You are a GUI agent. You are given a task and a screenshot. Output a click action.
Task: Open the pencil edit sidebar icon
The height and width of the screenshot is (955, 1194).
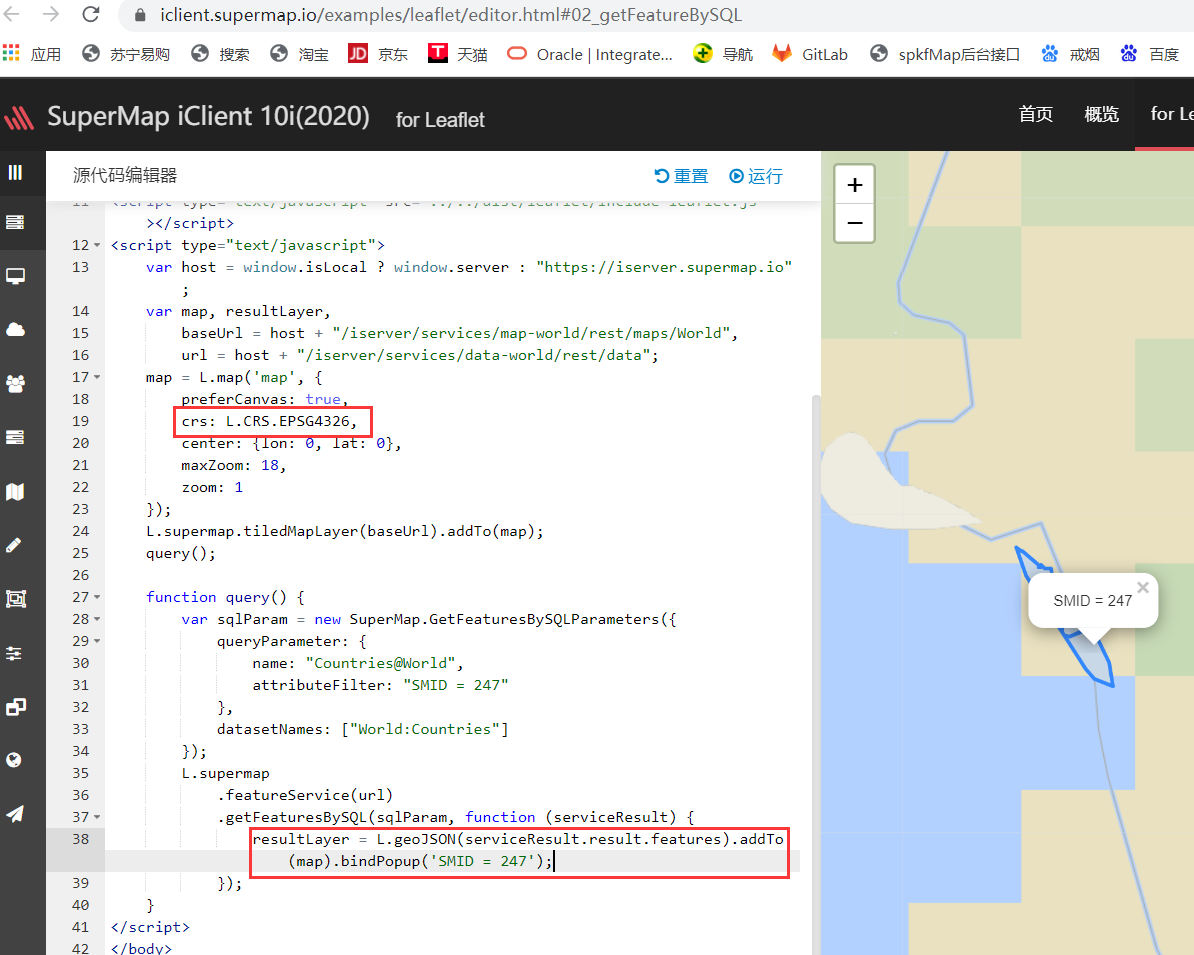point(14,545)
